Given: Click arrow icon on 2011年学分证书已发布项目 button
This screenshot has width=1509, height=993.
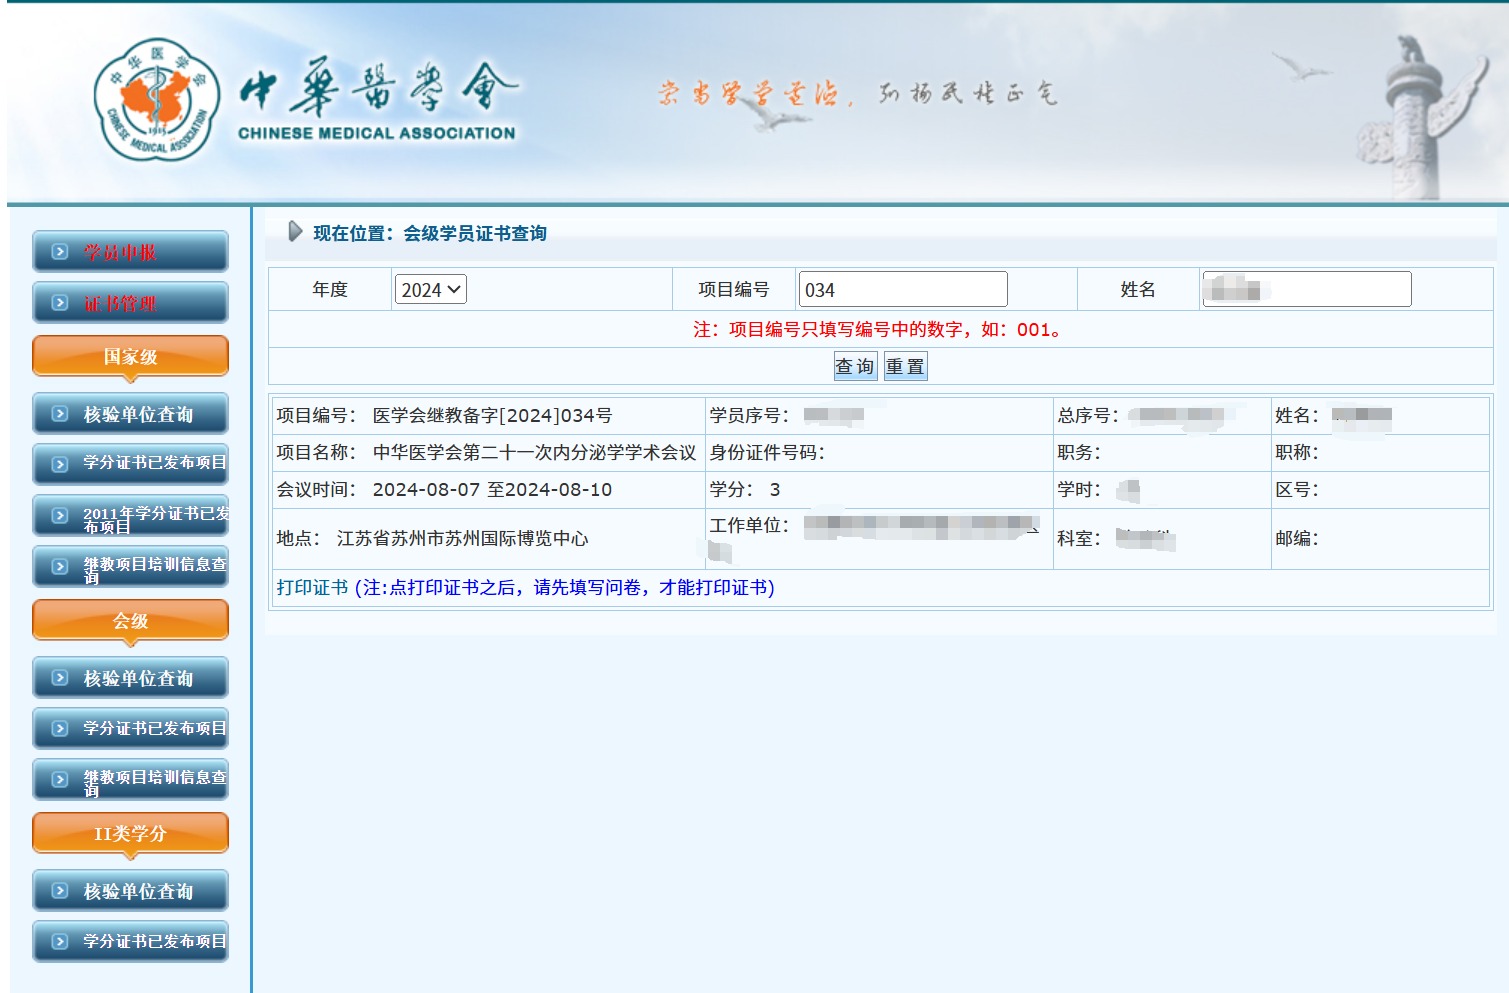Looking at the screenshot, I should coord(60,516).
